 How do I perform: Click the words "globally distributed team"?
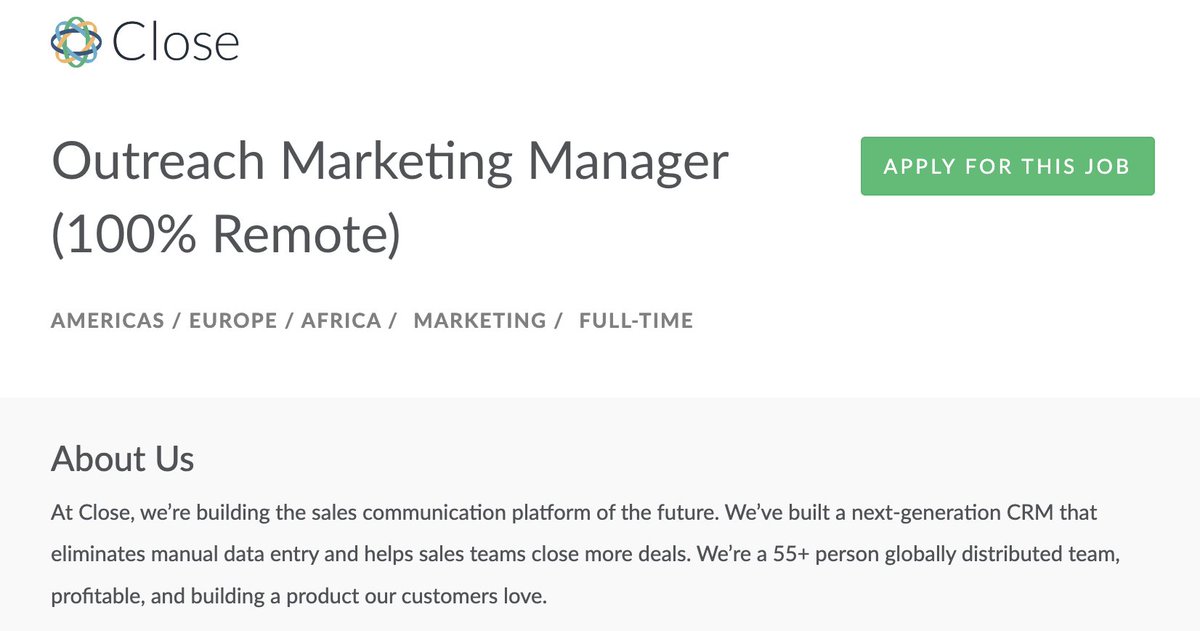[1021, 555]
